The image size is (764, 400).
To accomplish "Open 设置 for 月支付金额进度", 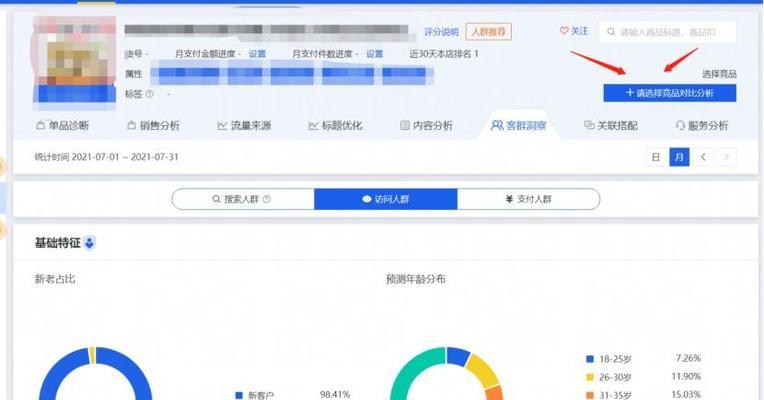I will click(257, 54).
